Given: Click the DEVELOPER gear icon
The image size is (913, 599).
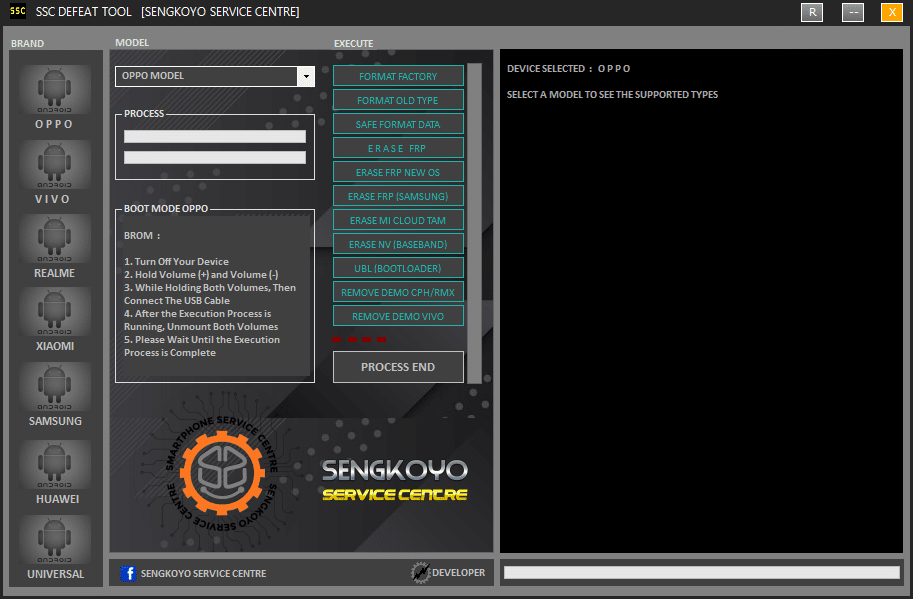Looking at the screenshot, I should click(421, 572).
